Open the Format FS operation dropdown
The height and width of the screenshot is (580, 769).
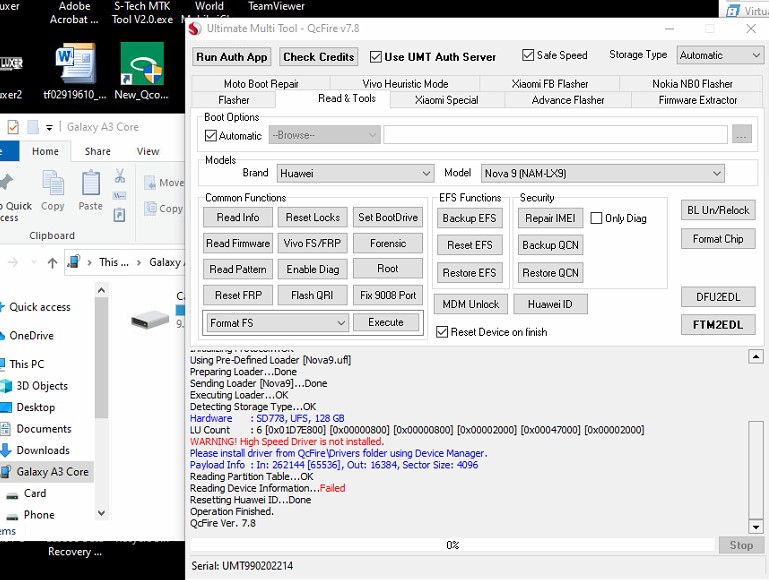click(278, 323)
